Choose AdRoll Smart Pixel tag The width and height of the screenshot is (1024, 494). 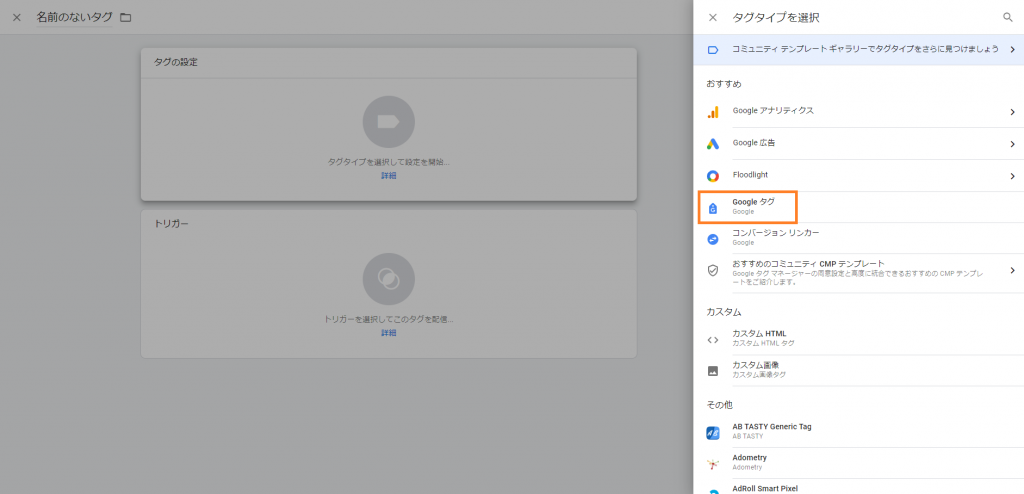(x=858, y=487)
